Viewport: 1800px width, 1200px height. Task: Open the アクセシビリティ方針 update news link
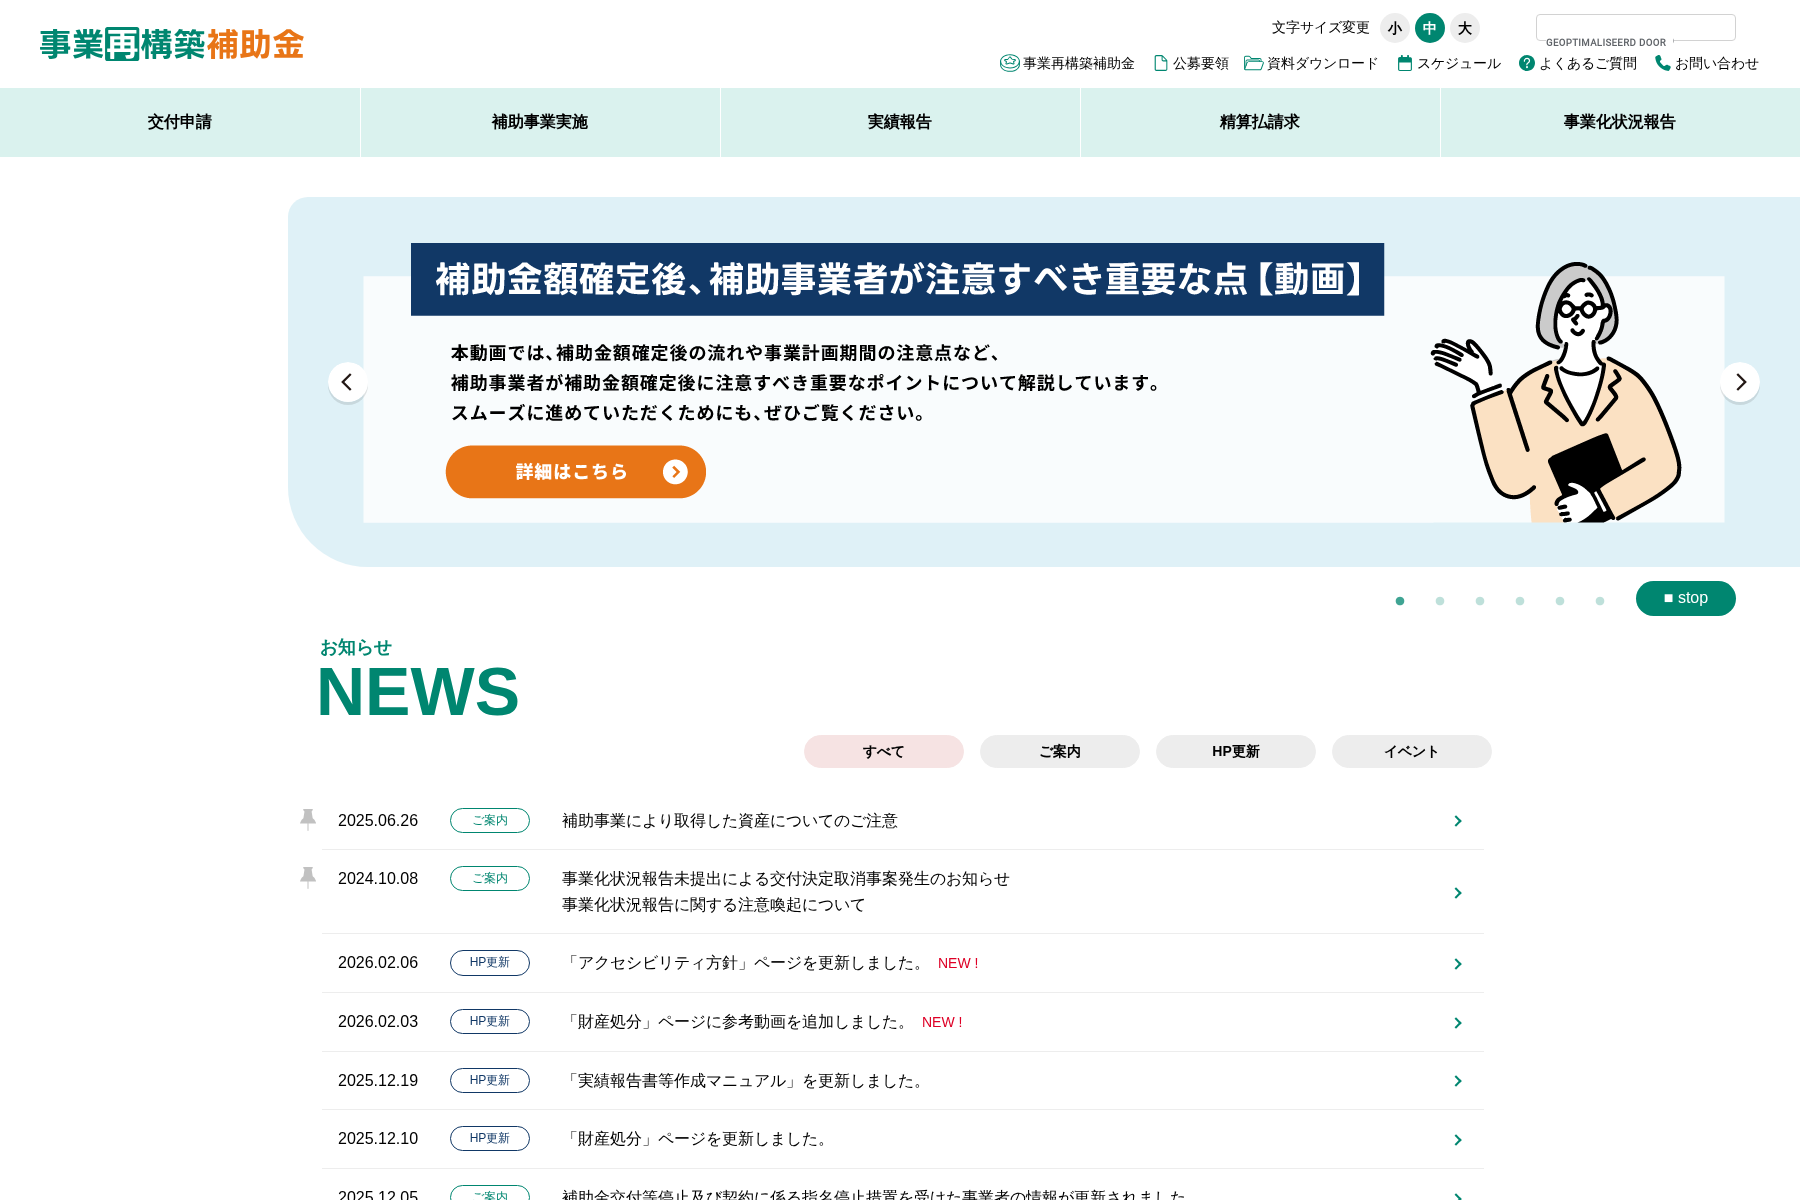tap(744, 963)
